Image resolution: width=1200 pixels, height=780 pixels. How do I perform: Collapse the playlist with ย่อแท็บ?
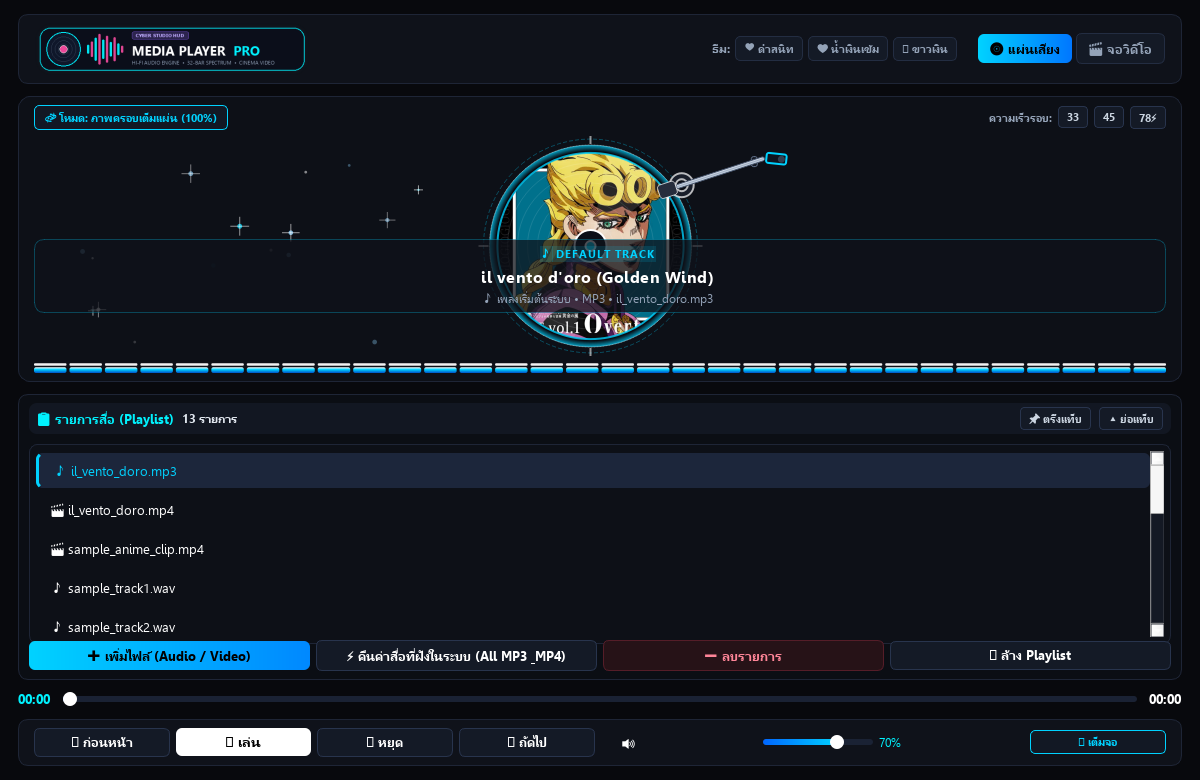tap(1131, 419)
